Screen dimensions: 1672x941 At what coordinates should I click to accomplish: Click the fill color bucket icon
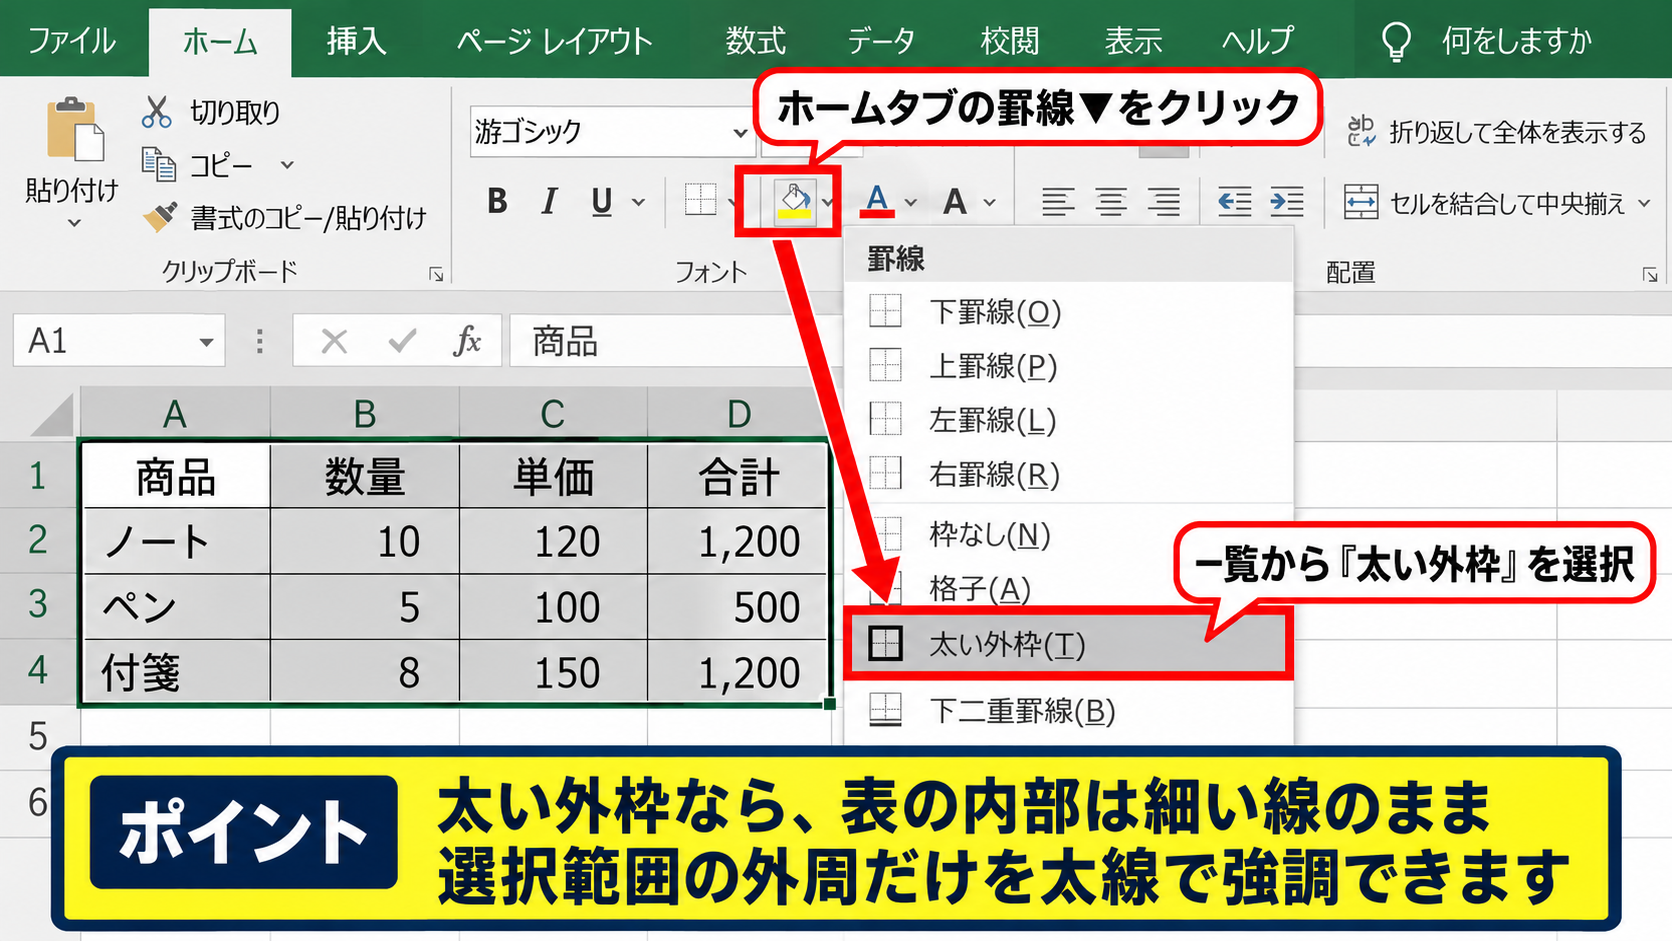[795, 200]
